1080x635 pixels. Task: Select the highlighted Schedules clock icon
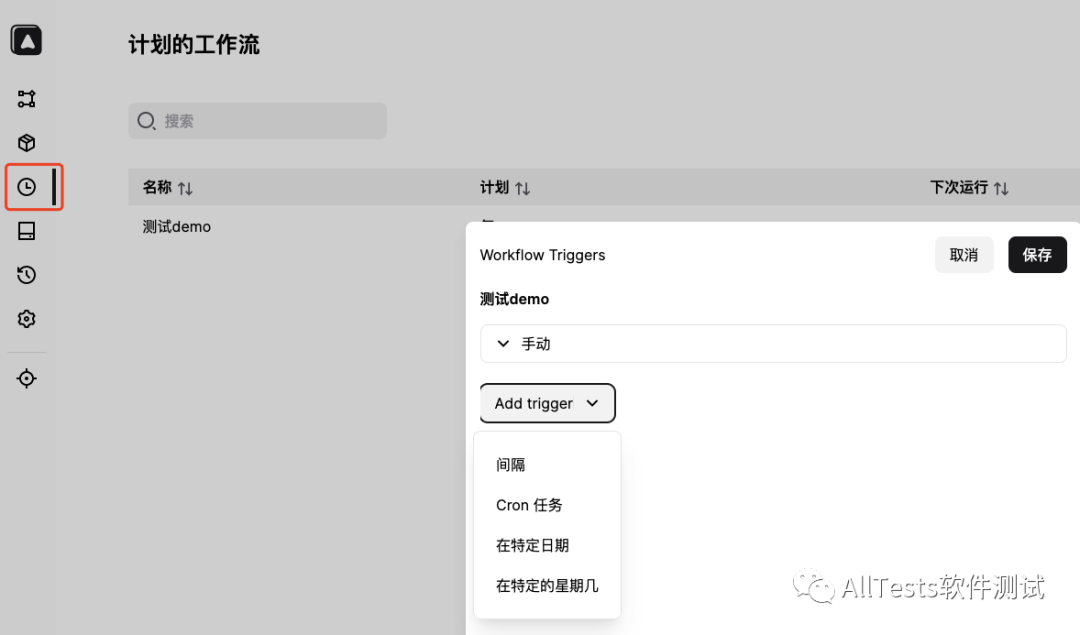[x=26, y=187]
